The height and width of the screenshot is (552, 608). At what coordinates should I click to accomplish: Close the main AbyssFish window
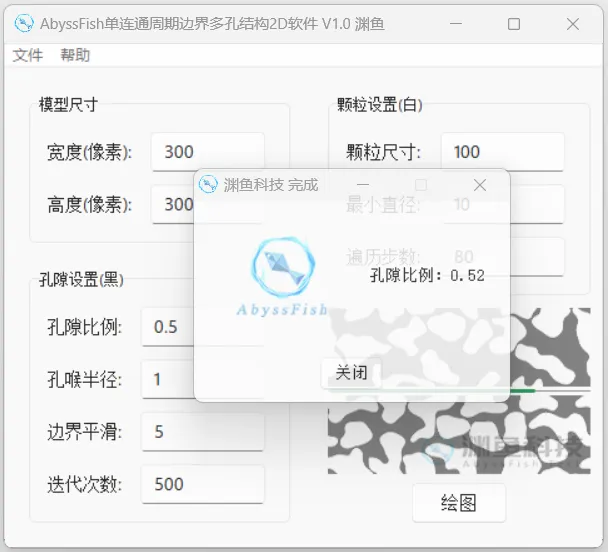(573, 24)
